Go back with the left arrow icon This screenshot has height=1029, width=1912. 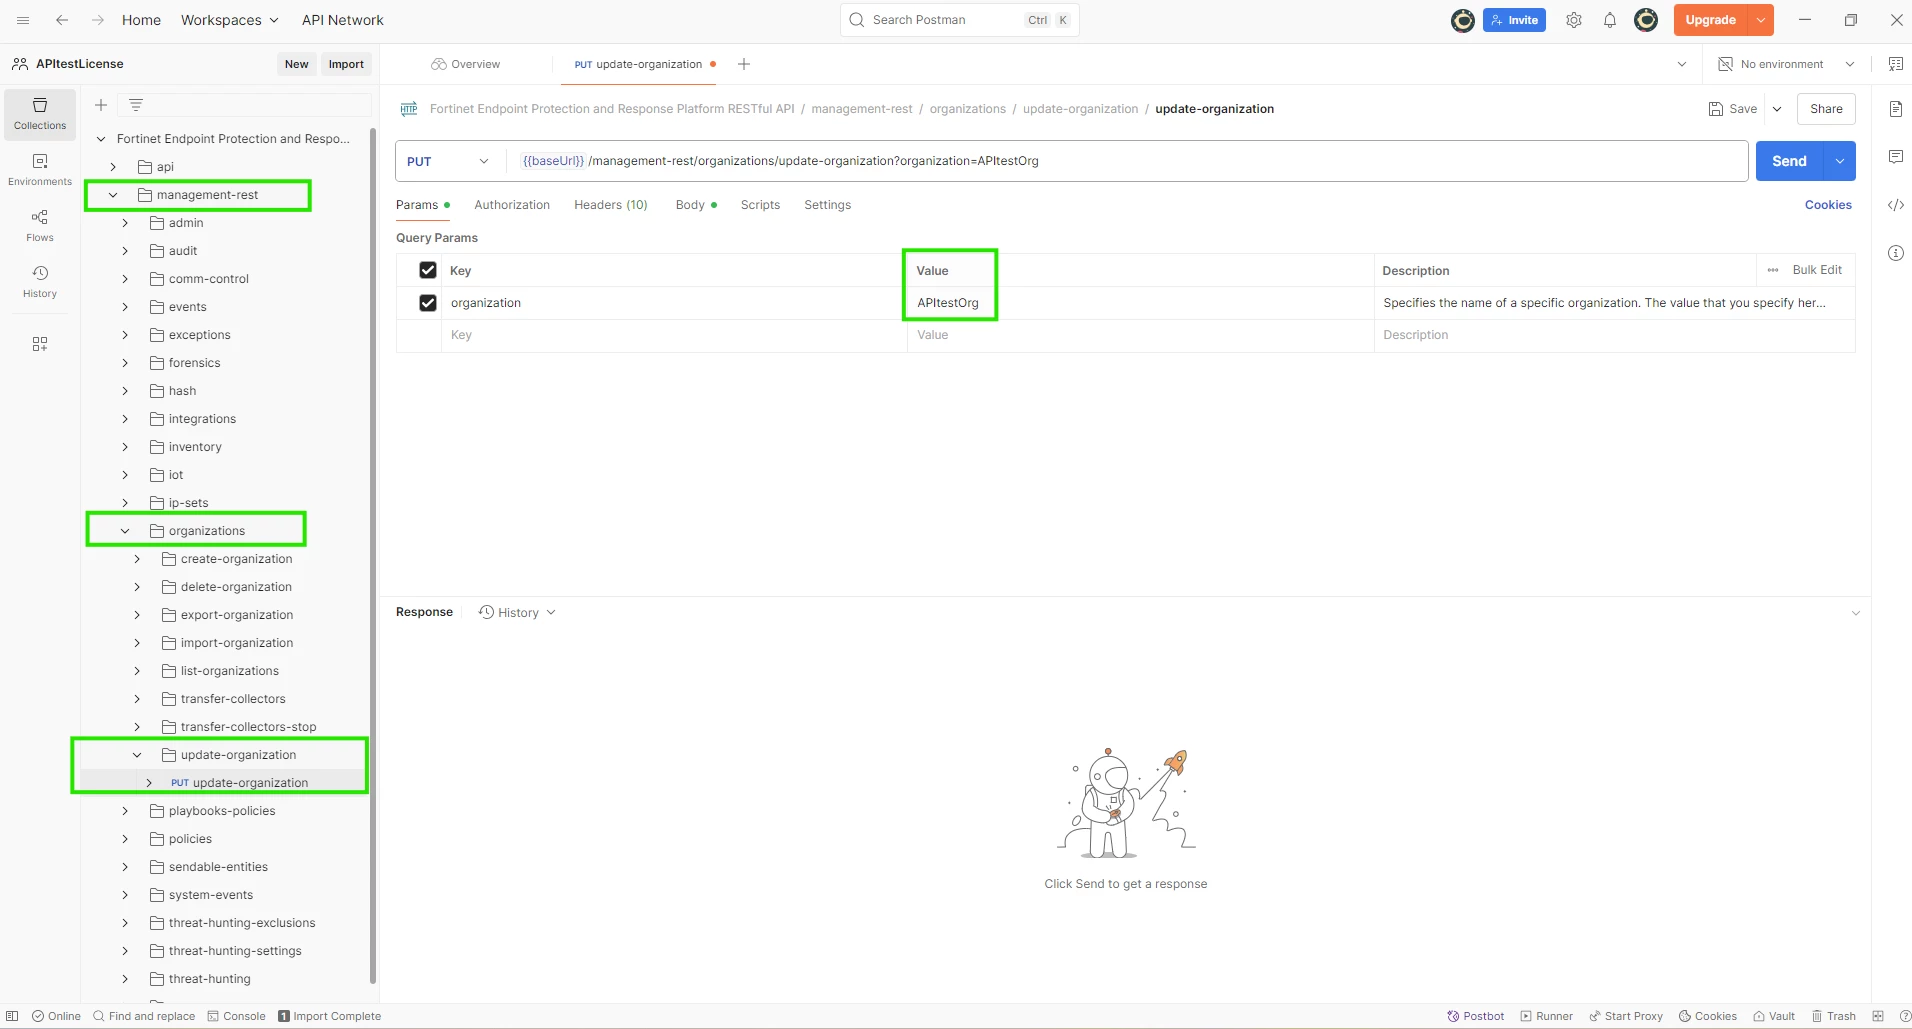click(x=62, y=20)
